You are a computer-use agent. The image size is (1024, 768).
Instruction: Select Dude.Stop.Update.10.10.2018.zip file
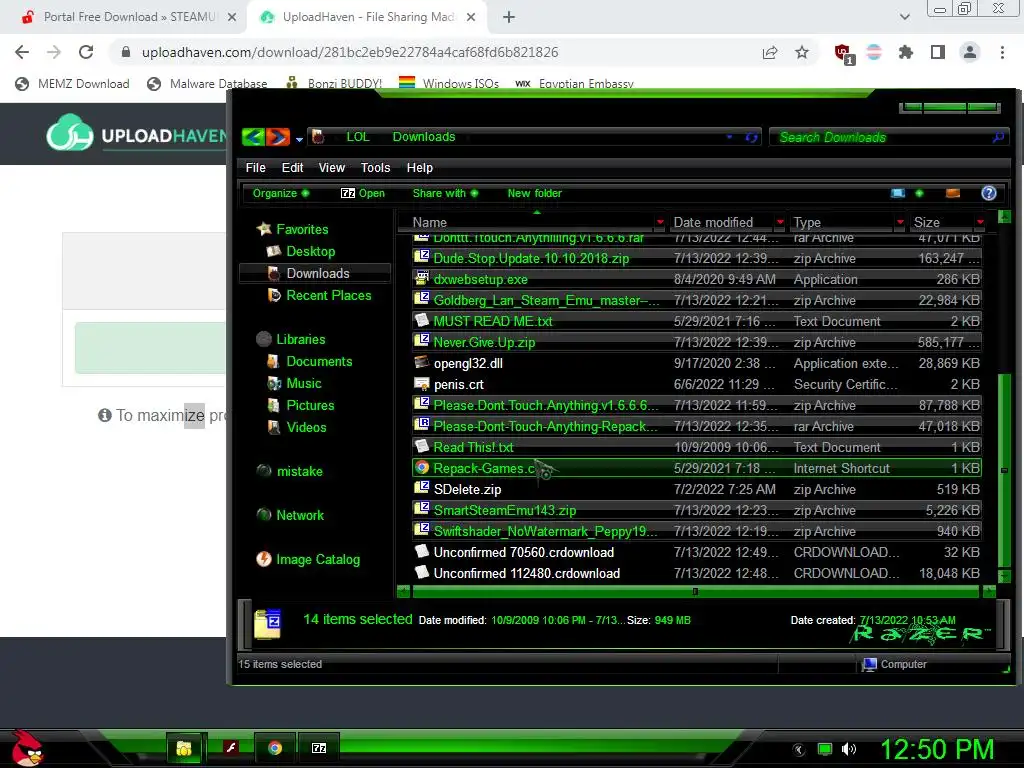click(x=531, y=259)
